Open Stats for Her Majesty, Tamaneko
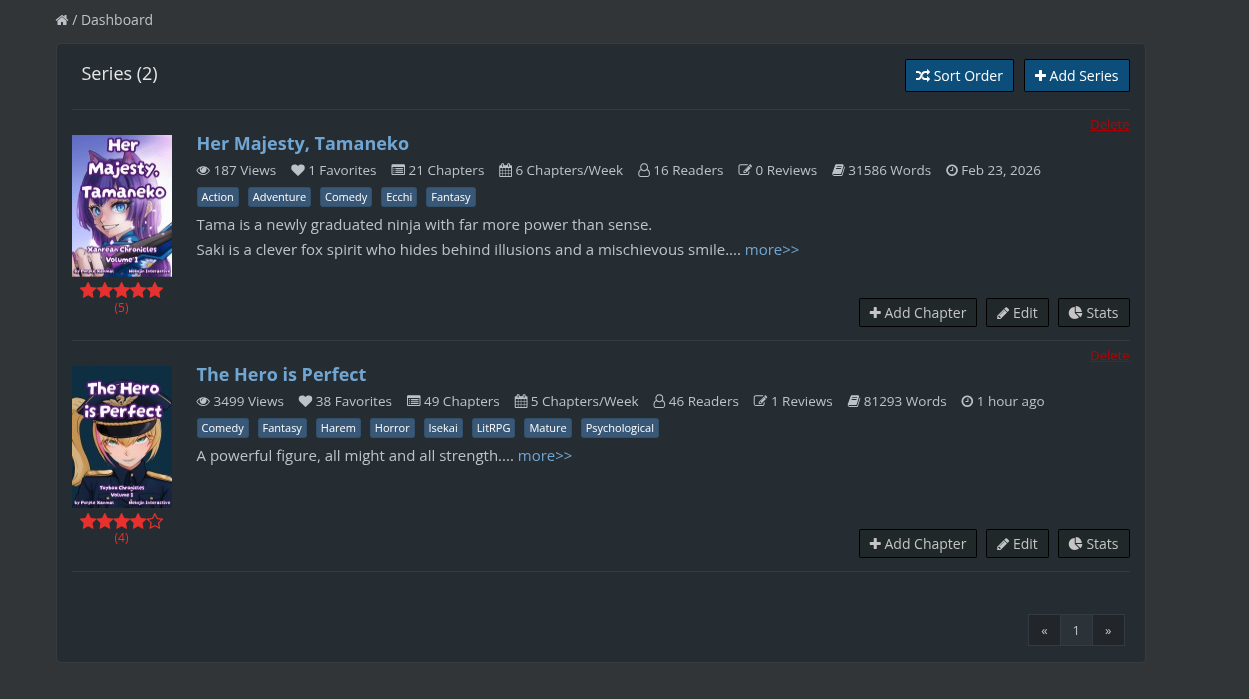 click(x=1093, y=313)
